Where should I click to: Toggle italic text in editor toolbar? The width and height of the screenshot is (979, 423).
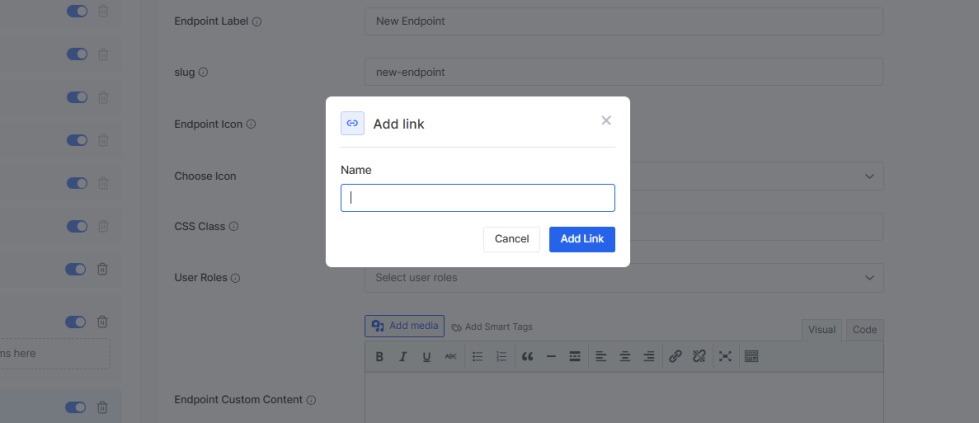click(x=403, y=357)
